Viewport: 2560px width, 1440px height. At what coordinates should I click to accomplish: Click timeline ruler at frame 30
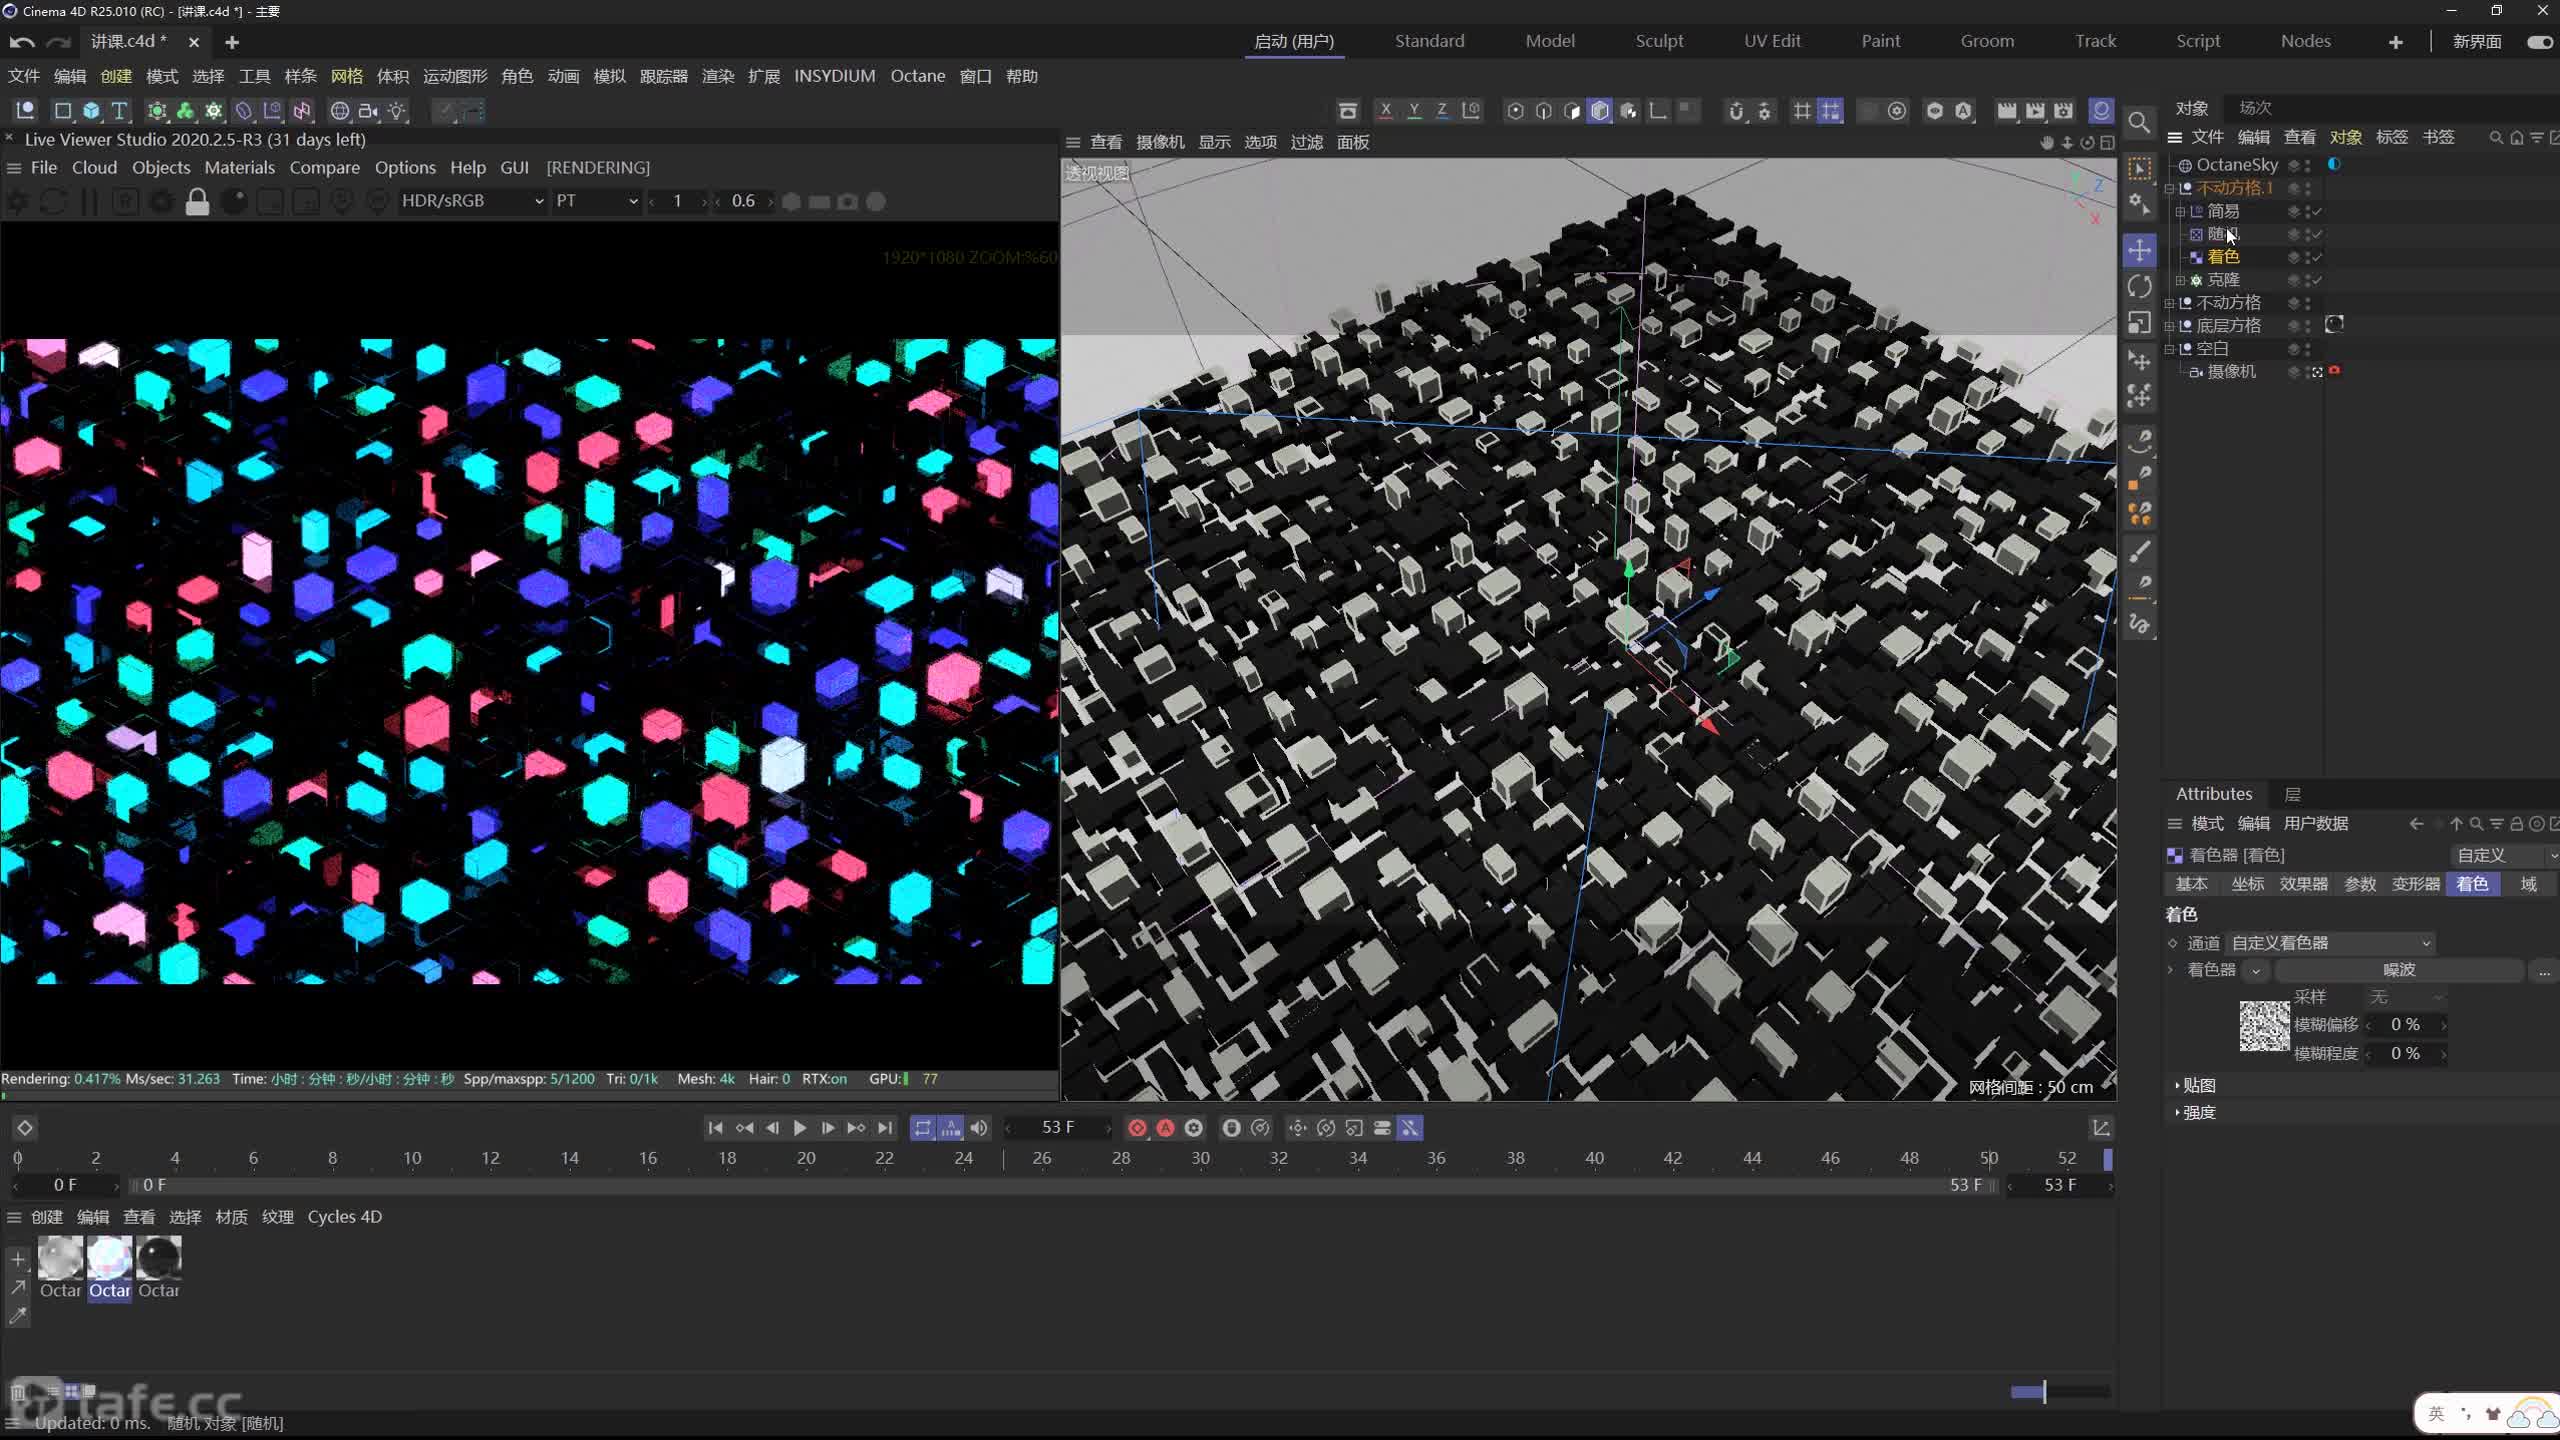[1200, 1158]
